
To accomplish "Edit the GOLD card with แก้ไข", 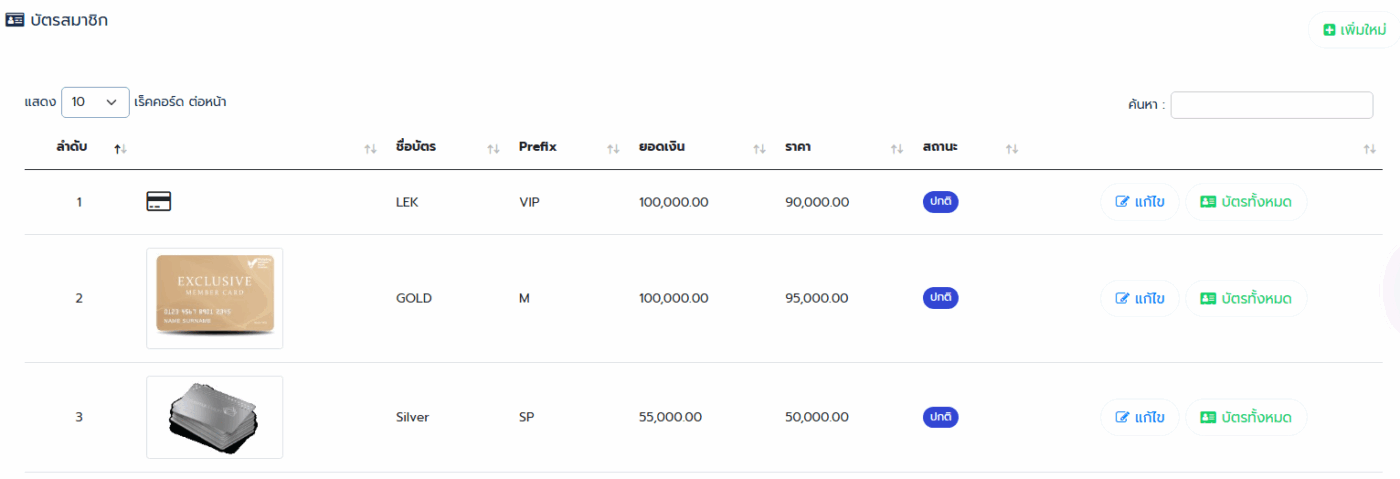I will 1140,298.
